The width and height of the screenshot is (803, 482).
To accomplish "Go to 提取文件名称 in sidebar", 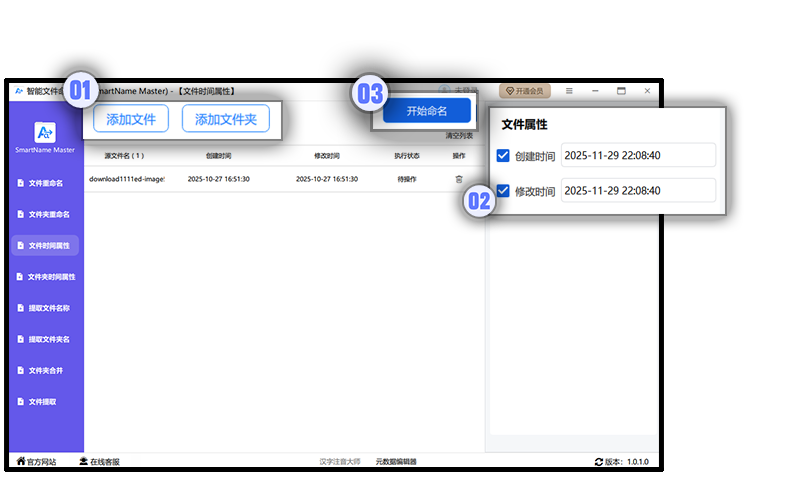I will click(x=45, y=308).
